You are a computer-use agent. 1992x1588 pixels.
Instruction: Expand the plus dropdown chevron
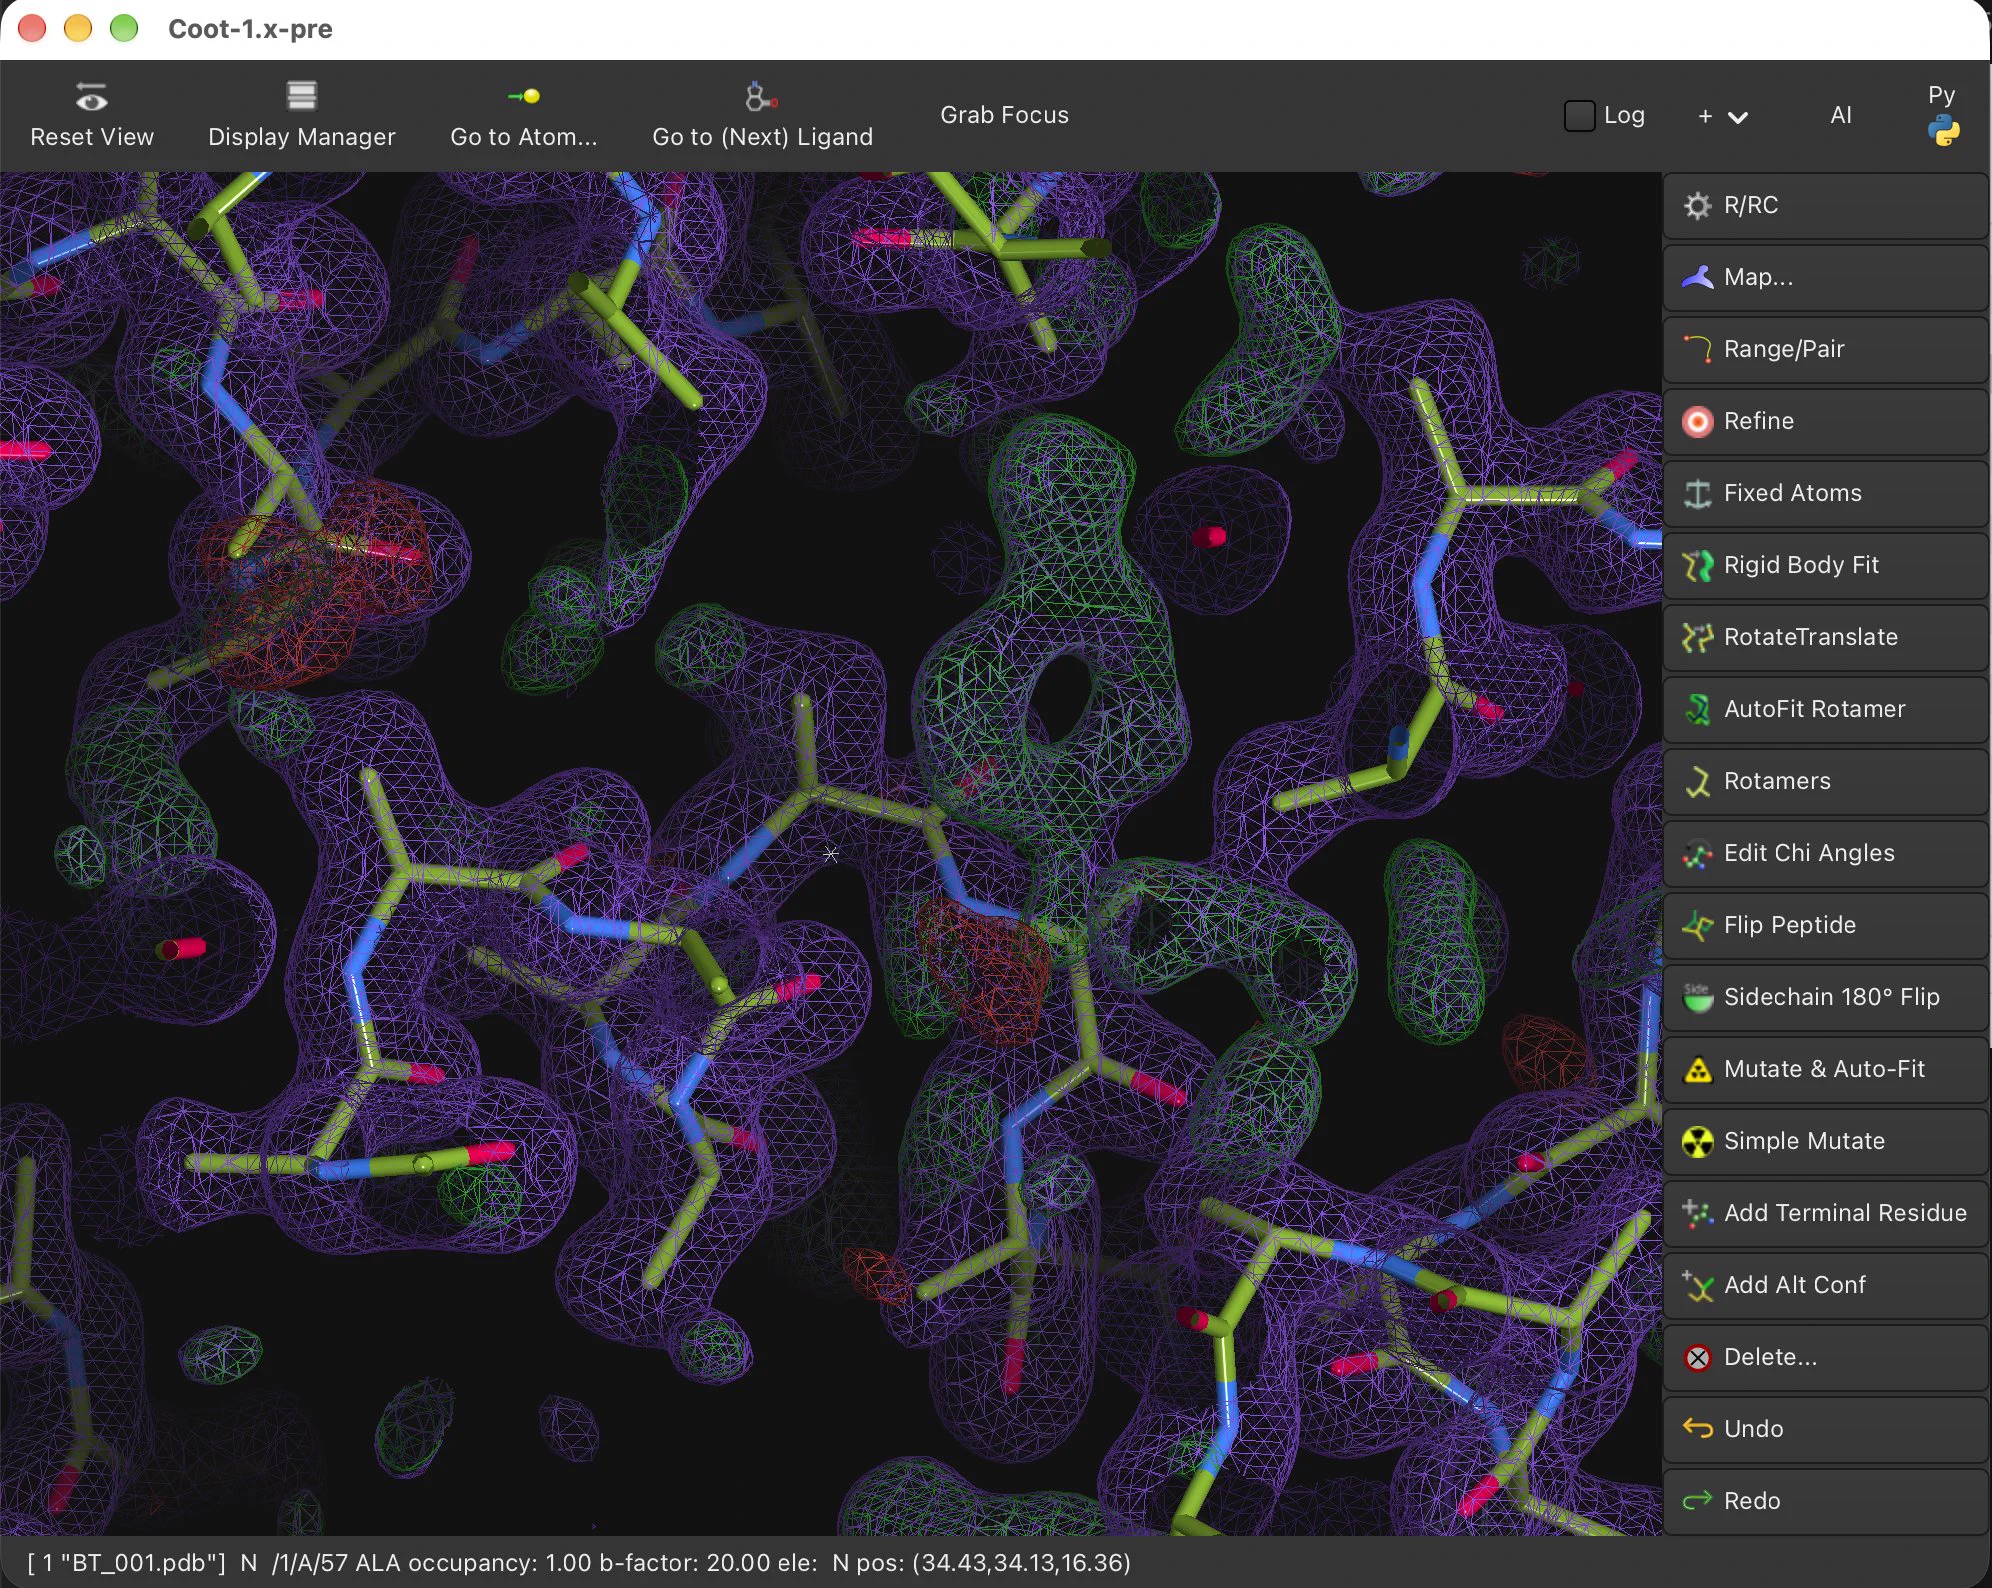pos(1737,117)
